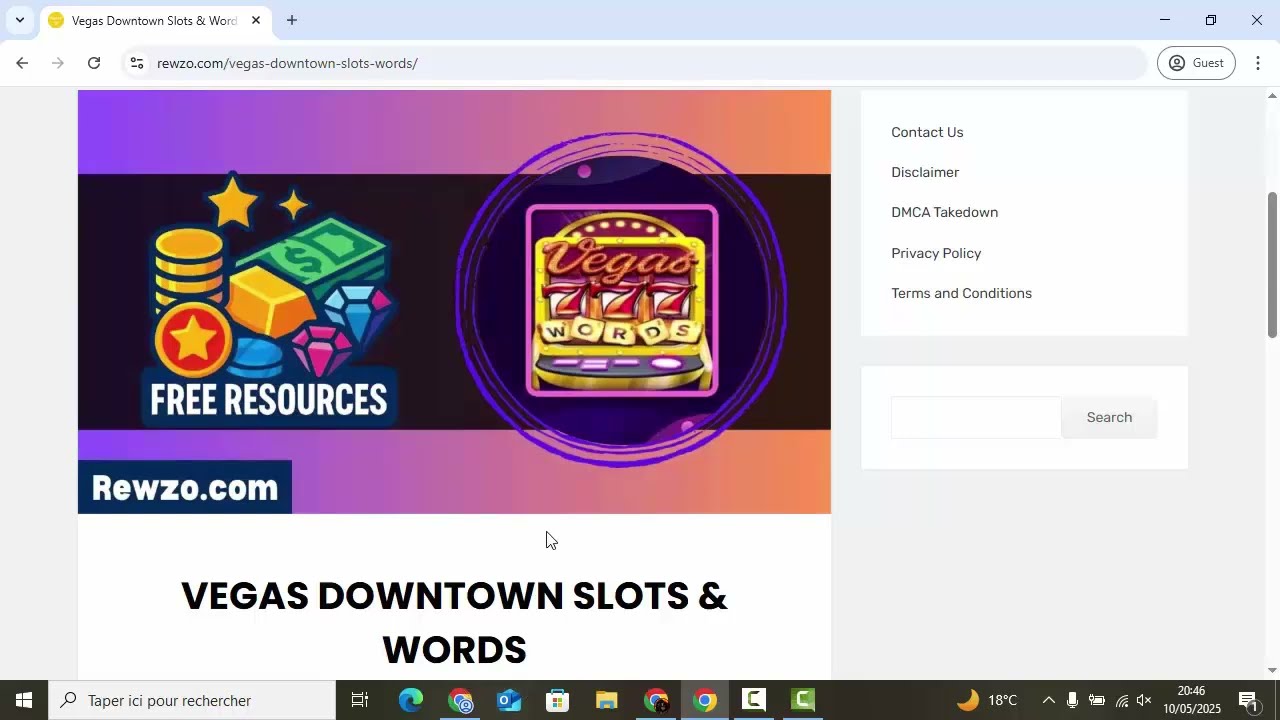1280x720 pixels.
Task: Open File Explorer from the taskbar
Action: pos(607,700)
